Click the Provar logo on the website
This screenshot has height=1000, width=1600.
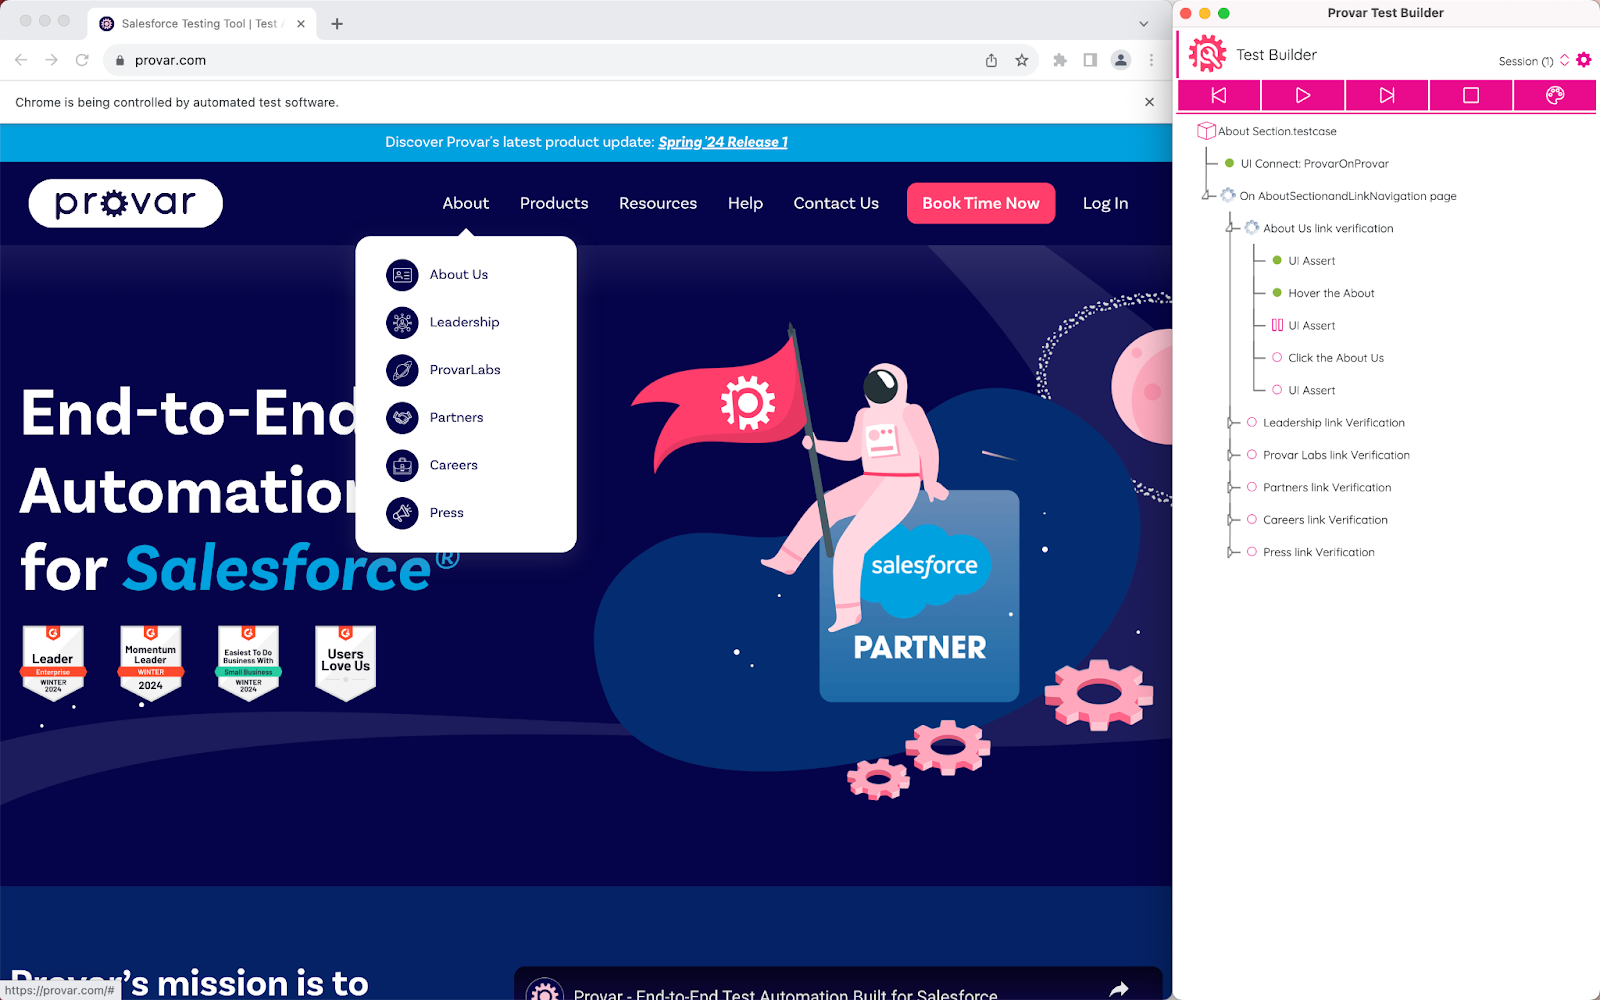click(x=125, y=203)
